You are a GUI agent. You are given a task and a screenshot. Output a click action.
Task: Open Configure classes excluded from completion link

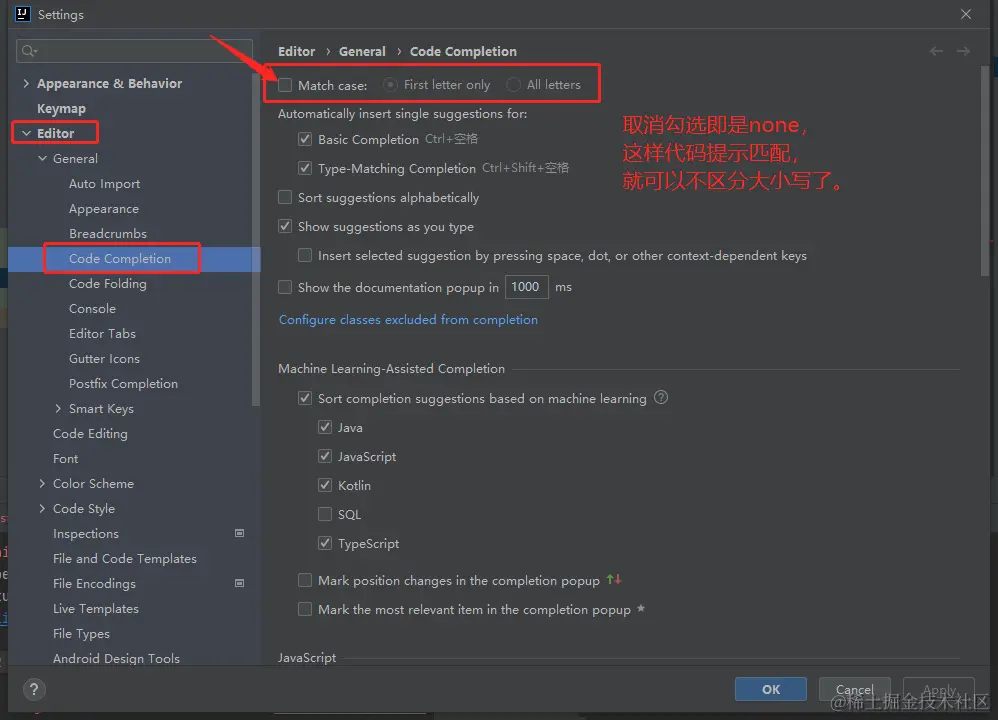point(408,320)
